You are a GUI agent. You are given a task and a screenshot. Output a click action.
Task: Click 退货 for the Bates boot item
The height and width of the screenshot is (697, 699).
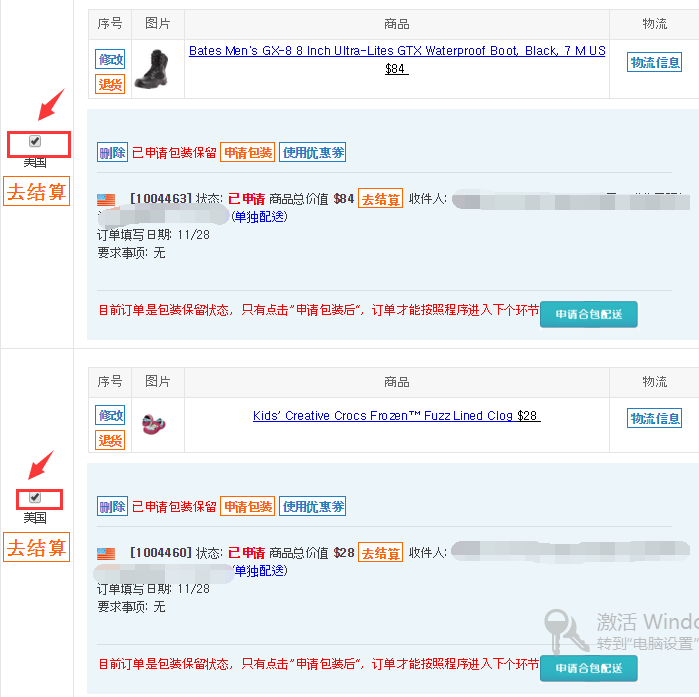coord(110,84)
